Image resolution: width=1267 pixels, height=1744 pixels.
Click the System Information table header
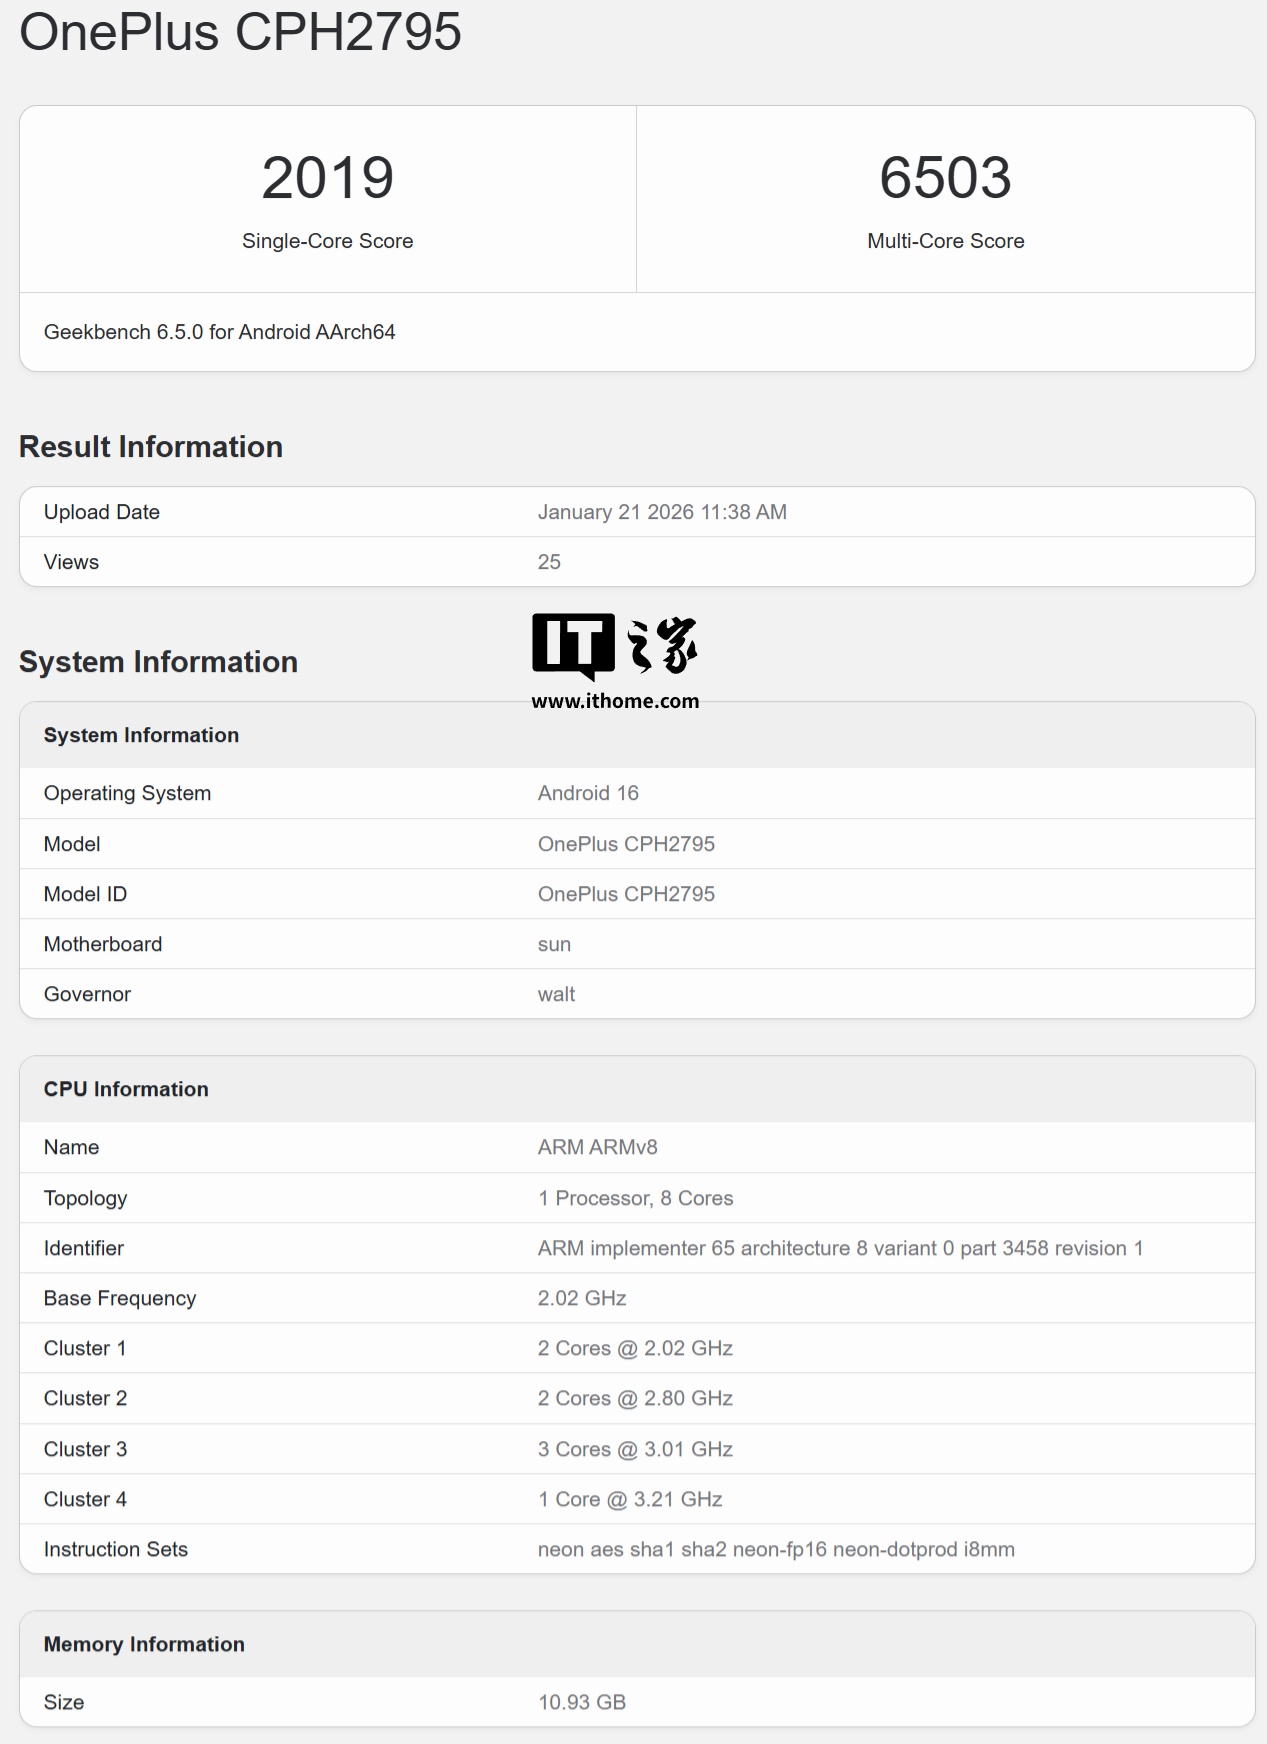(x=141, y=735)
